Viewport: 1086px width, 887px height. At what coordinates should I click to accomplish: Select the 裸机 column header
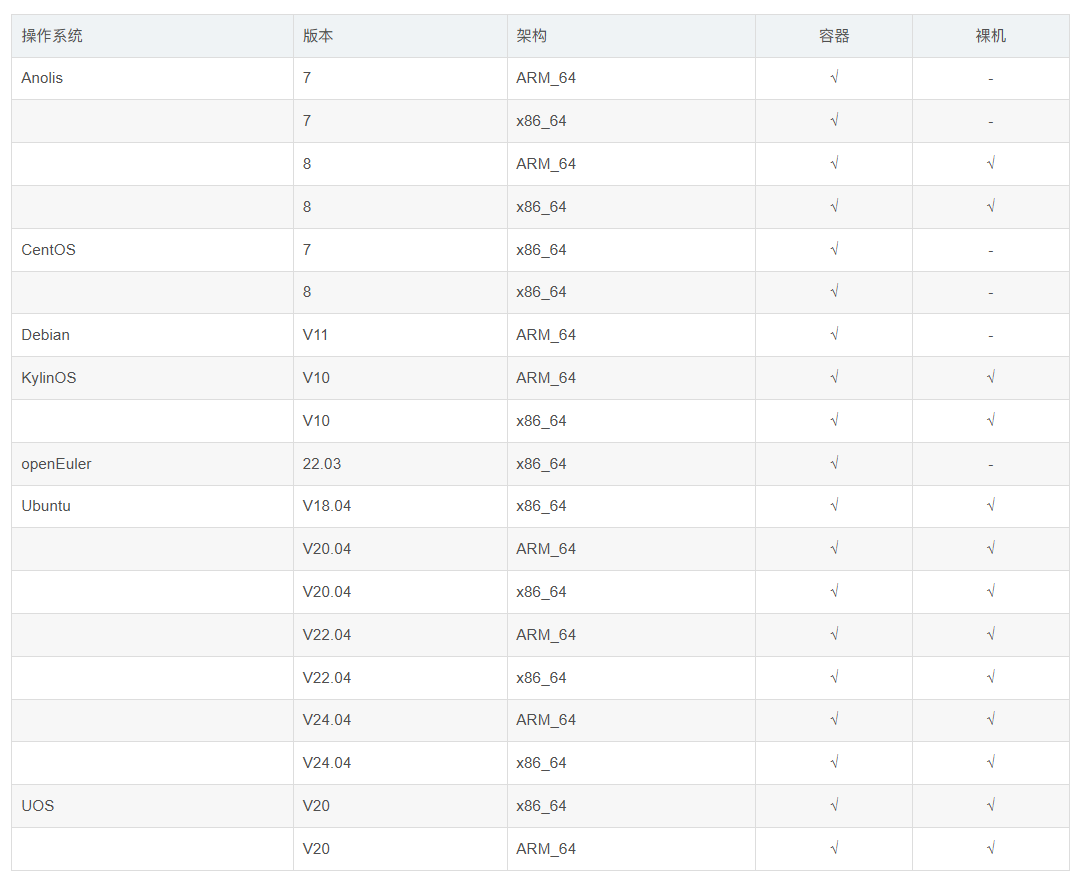coord(990,36)
